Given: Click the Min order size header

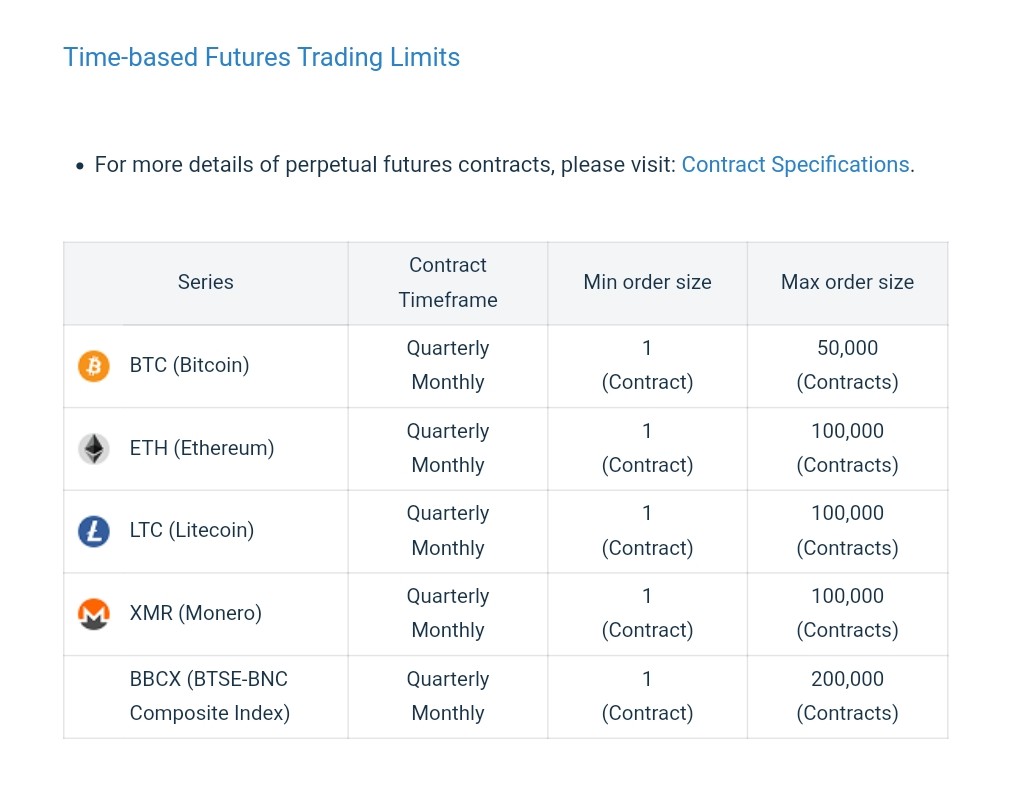Looking at the screenshot, I should (647, 283).
